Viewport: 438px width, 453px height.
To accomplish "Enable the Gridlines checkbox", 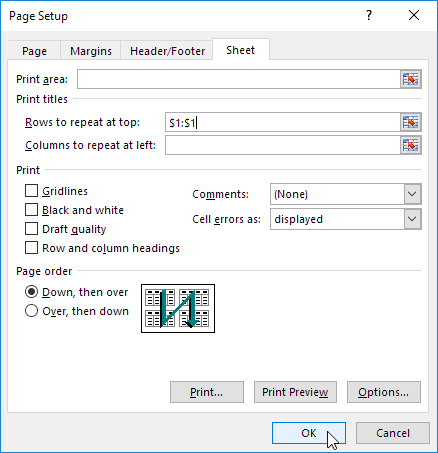I will 31,191.
